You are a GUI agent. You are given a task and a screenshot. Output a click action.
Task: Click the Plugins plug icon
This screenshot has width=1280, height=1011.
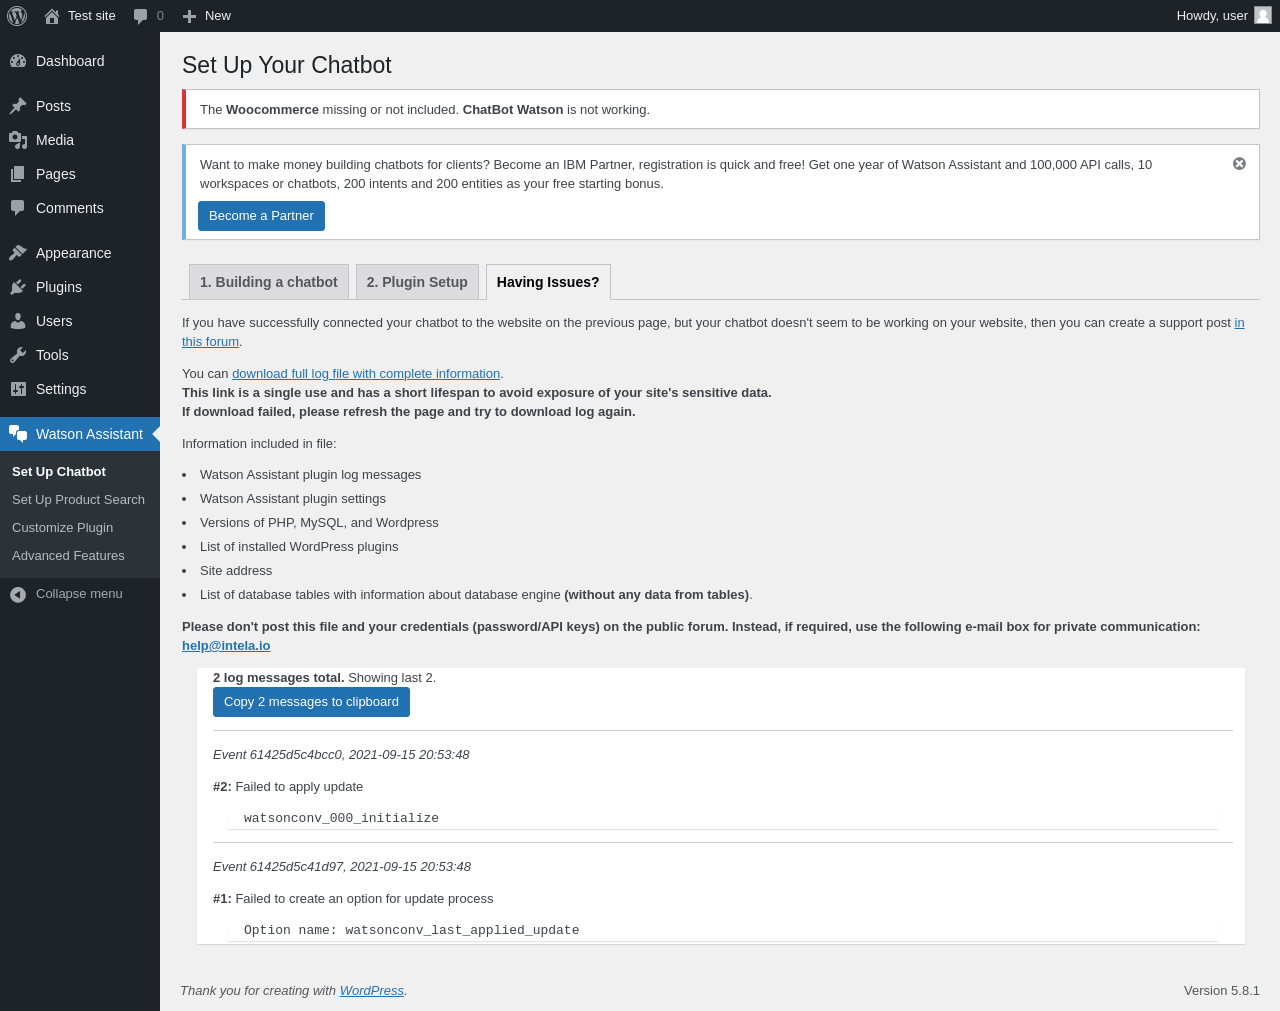[x=18, y=287]
